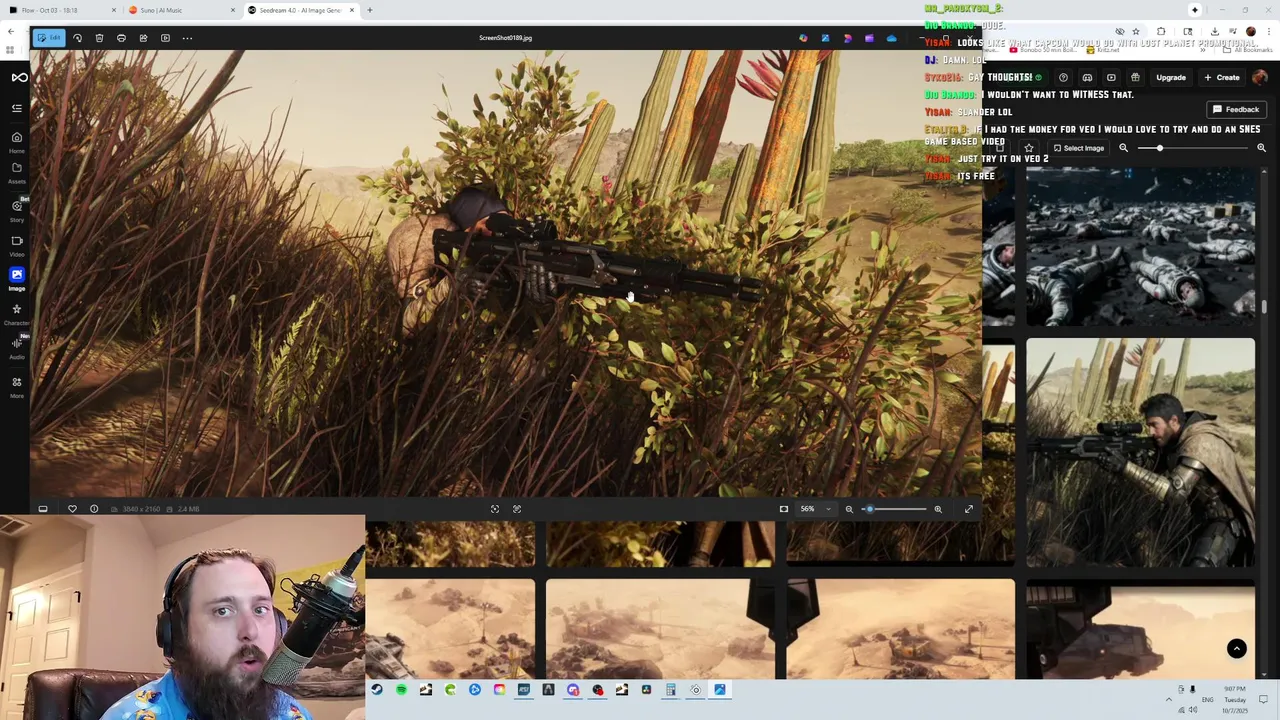Image resolution: width=1280 pixels, height=720 pixels.
Task: Open Story in the left sidebar
Action: [17, 210]
